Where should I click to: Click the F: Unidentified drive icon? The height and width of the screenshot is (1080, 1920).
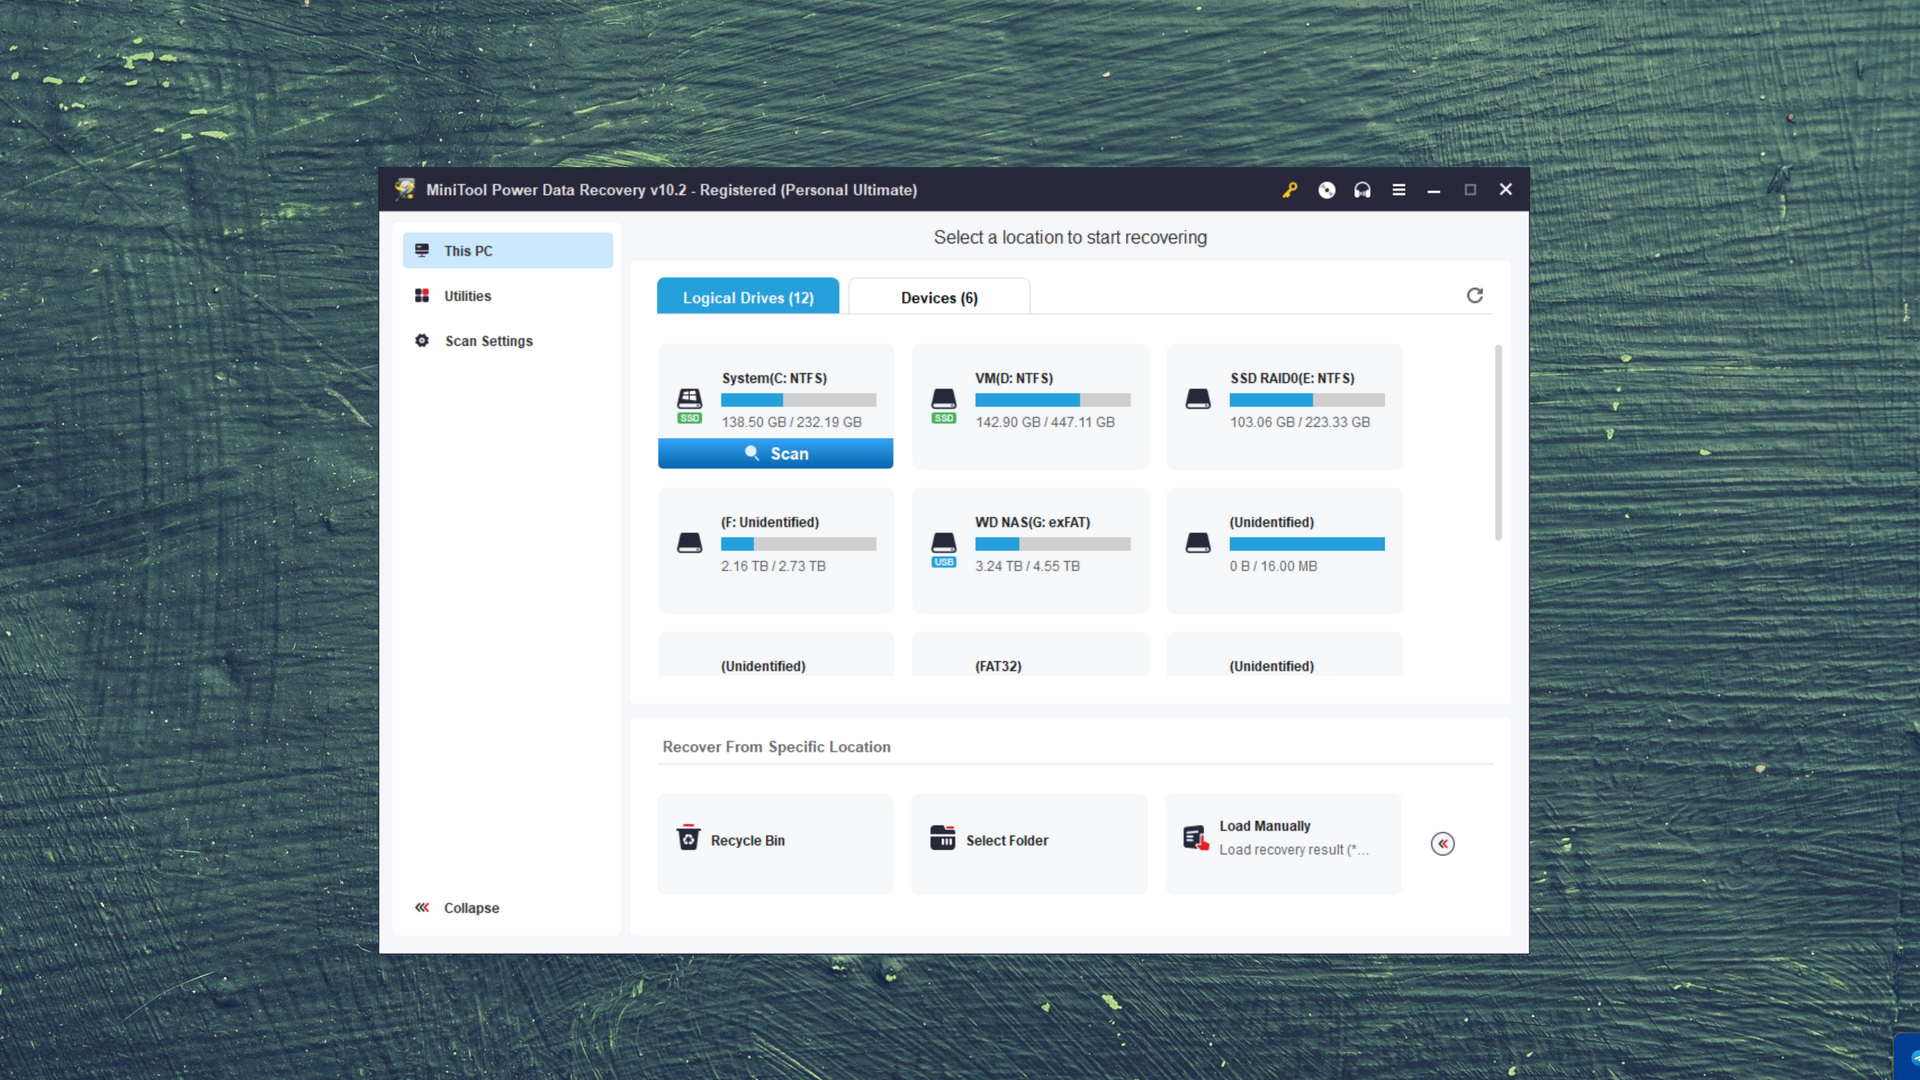pos(690,543)
